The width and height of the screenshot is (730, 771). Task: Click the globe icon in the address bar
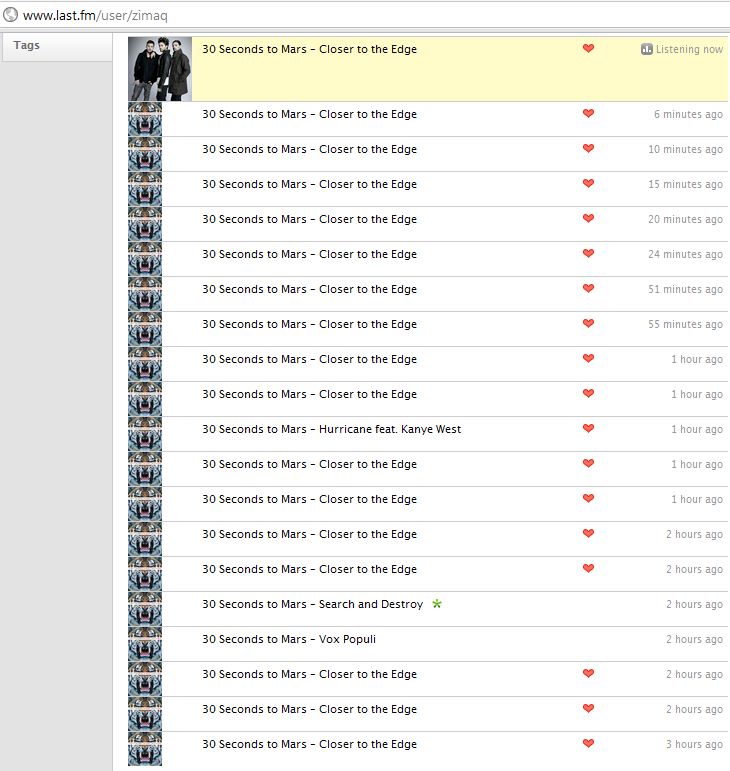click(x=10, y=15)
